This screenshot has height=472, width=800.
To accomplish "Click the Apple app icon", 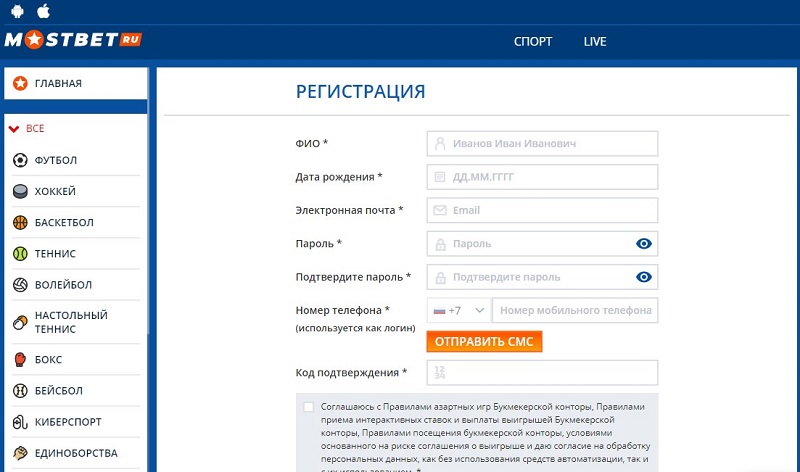I will (43, 11).
